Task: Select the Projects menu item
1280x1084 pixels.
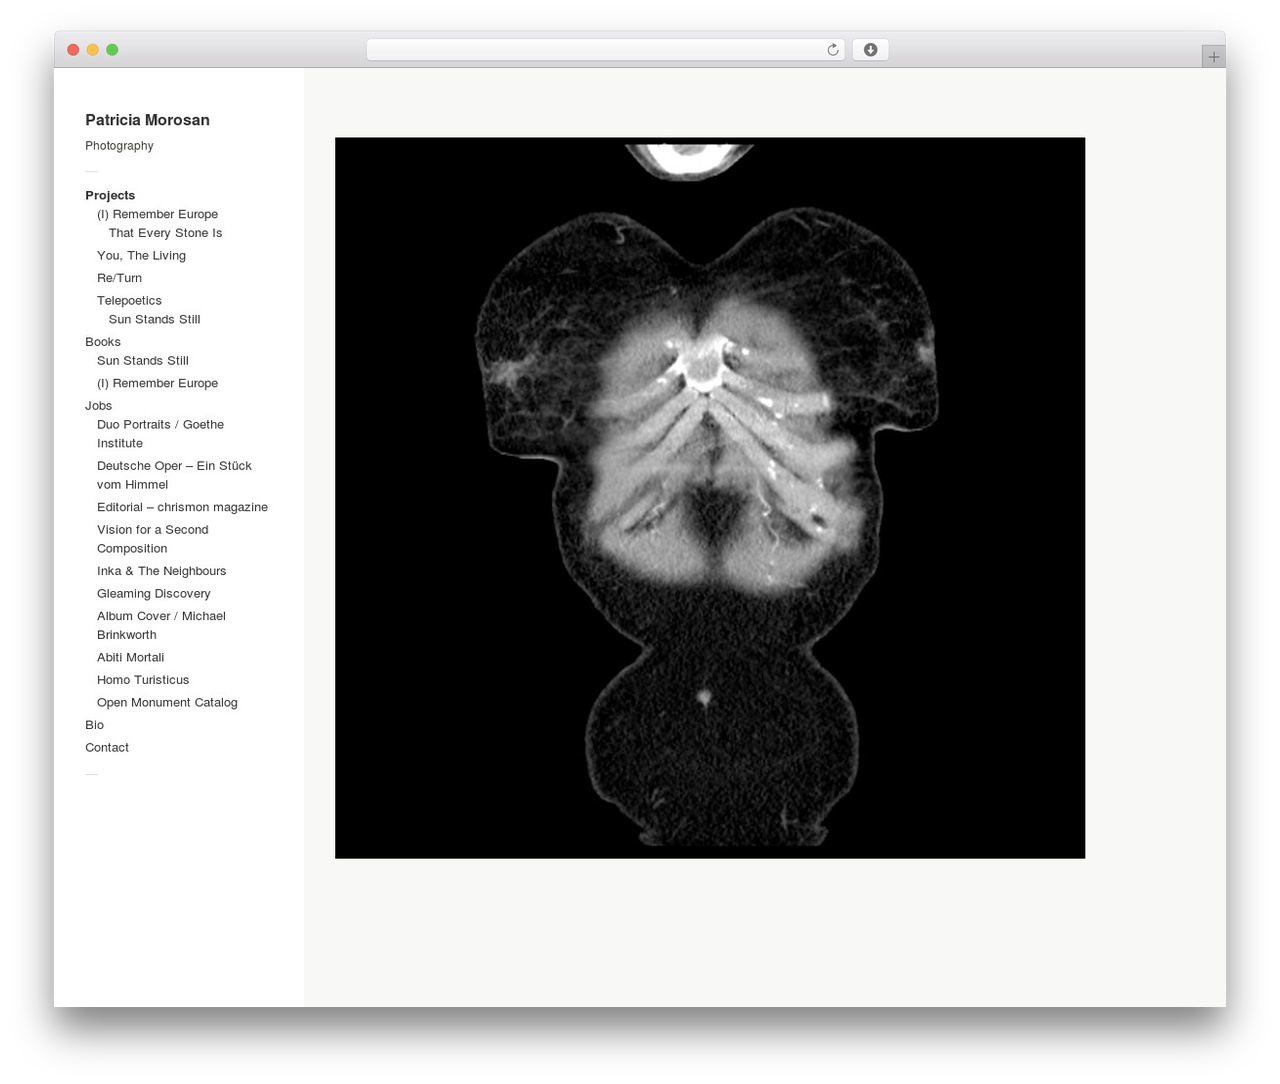Action: click(110, 195)
